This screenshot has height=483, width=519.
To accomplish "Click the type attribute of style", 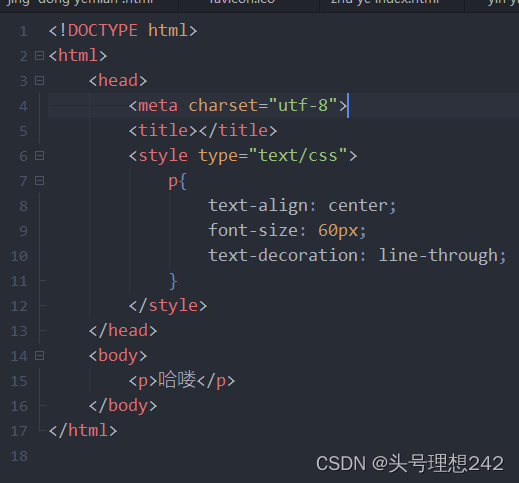I will click(218, 156).
